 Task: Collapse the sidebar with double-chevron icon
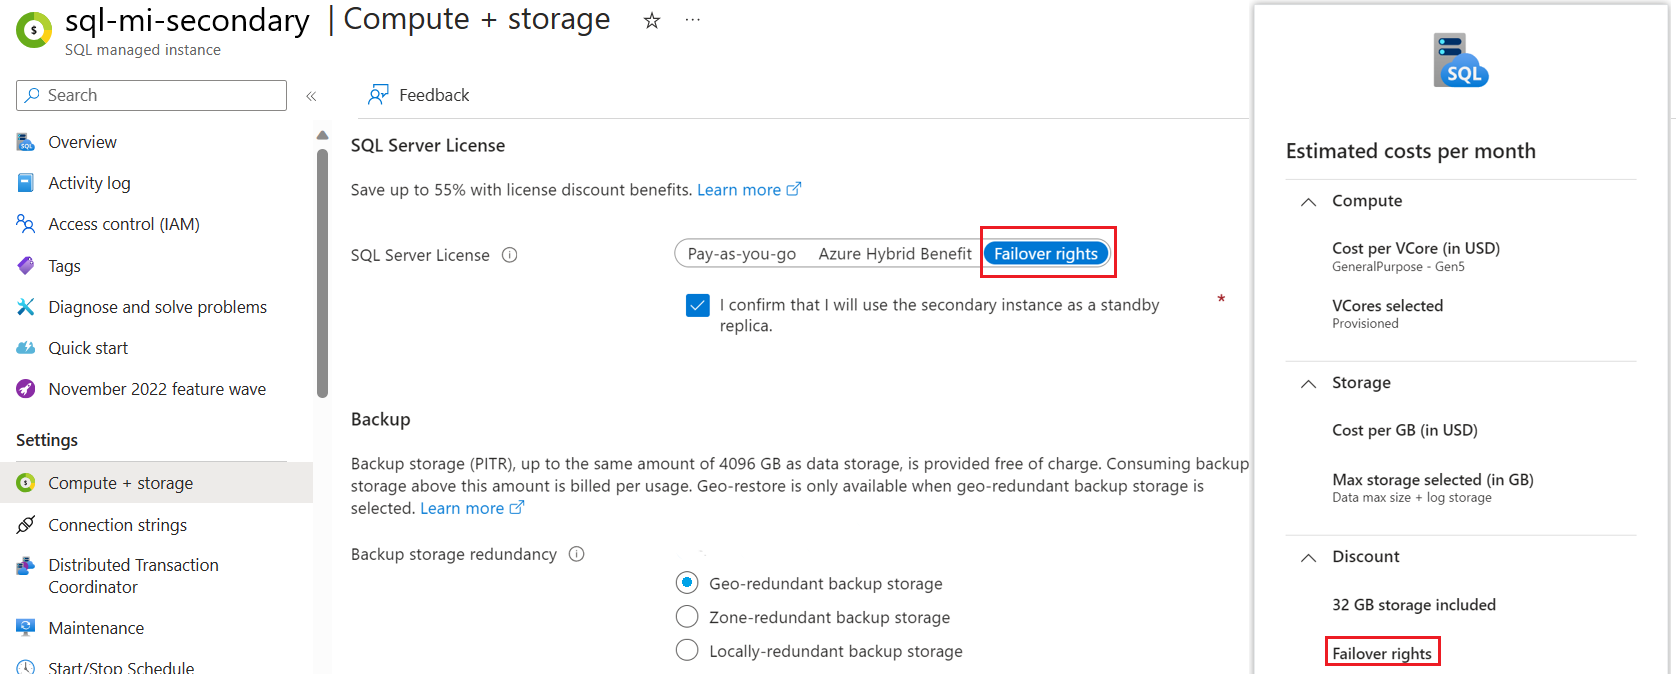pos(311,96)
